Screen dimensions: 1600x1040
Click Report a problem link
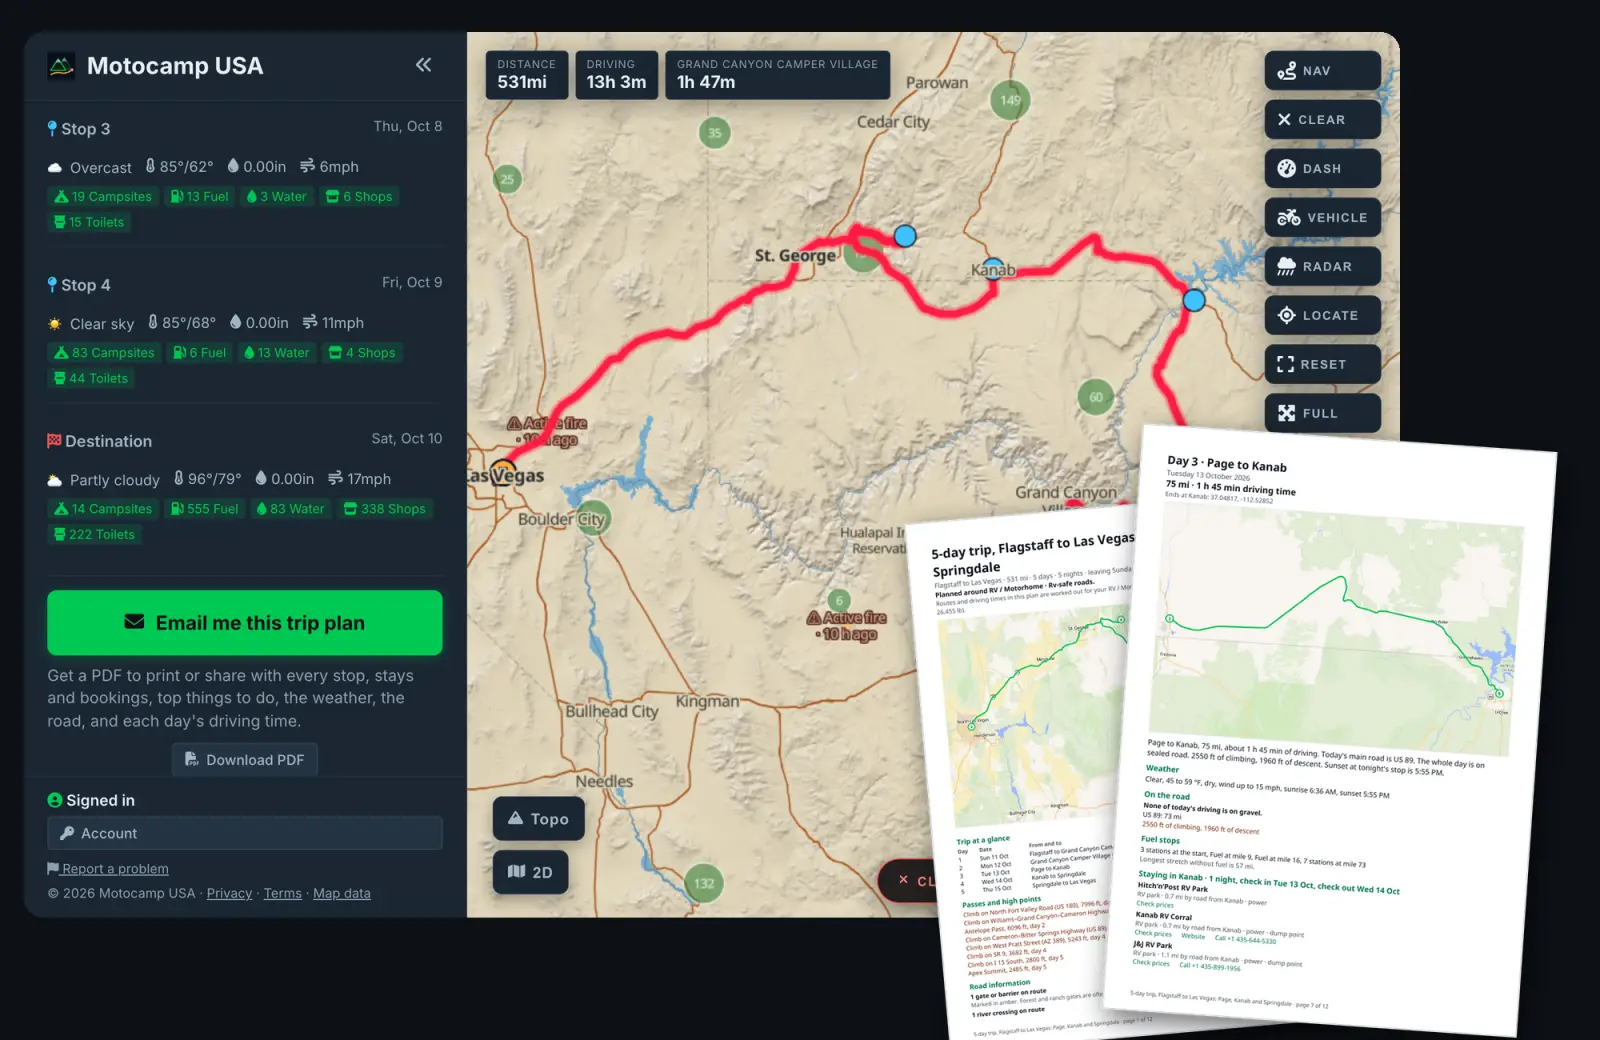pos(108,869)
